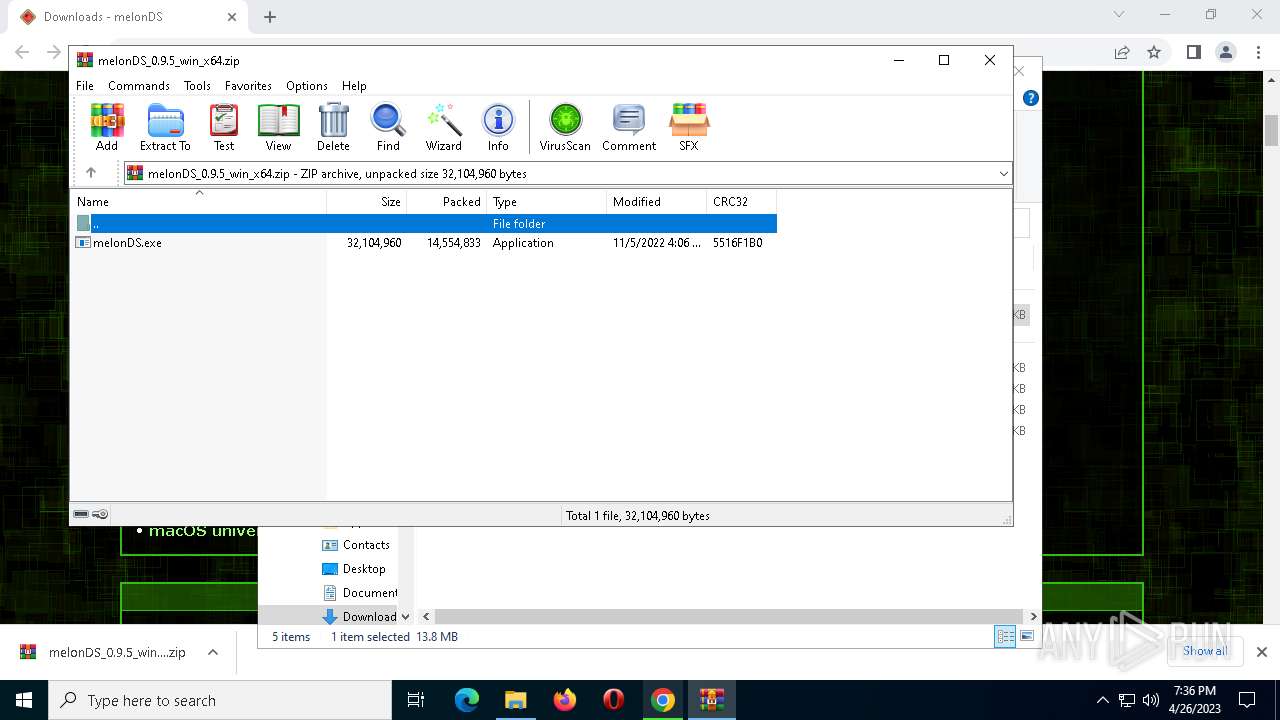Expand download item options chevron
Viewport: 1280px width, 720px height.
[212, 652]
